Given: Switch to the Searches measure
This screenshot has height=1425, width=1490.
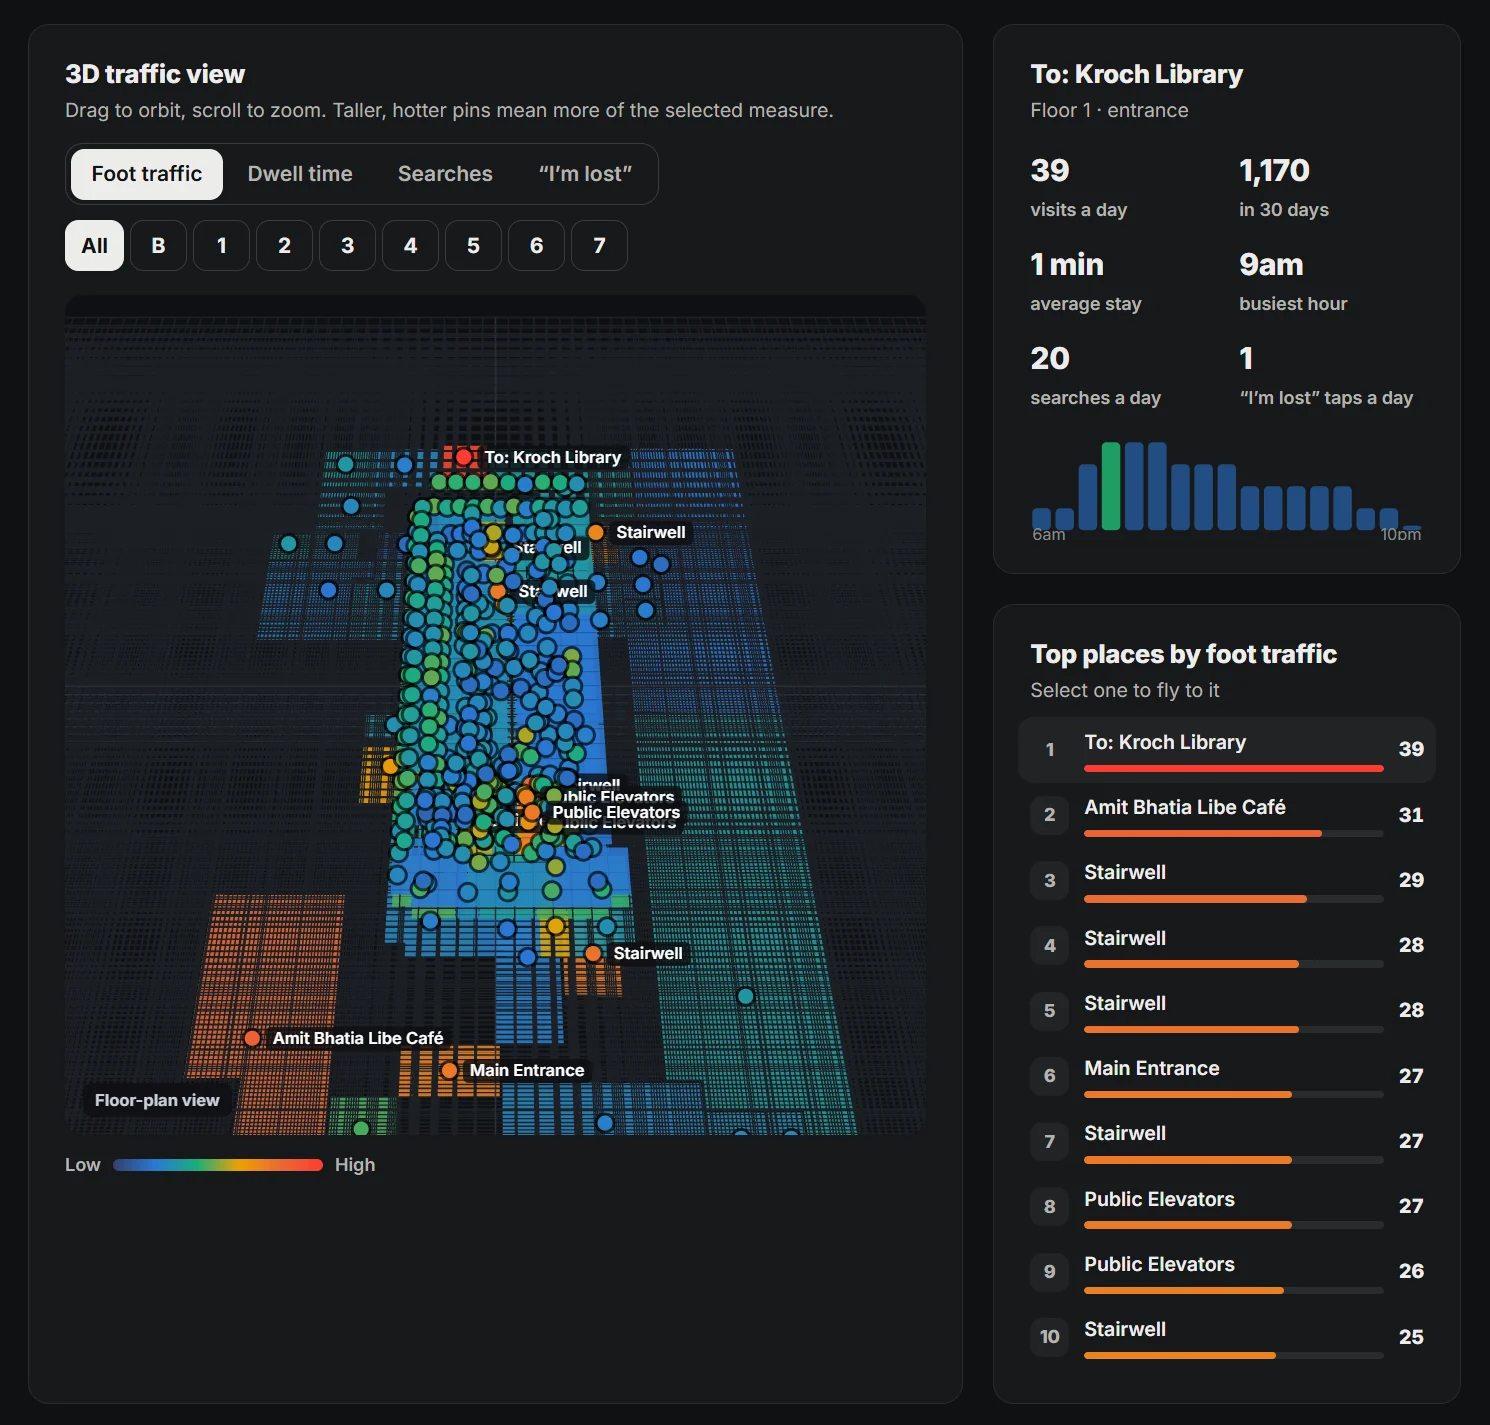Looking at the screenshot, I should click(445, 174).
